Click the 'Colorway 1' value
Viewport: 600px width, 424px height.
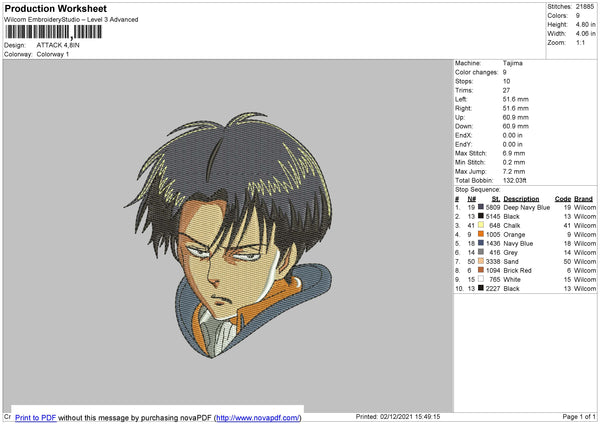[x=53, y=54]
